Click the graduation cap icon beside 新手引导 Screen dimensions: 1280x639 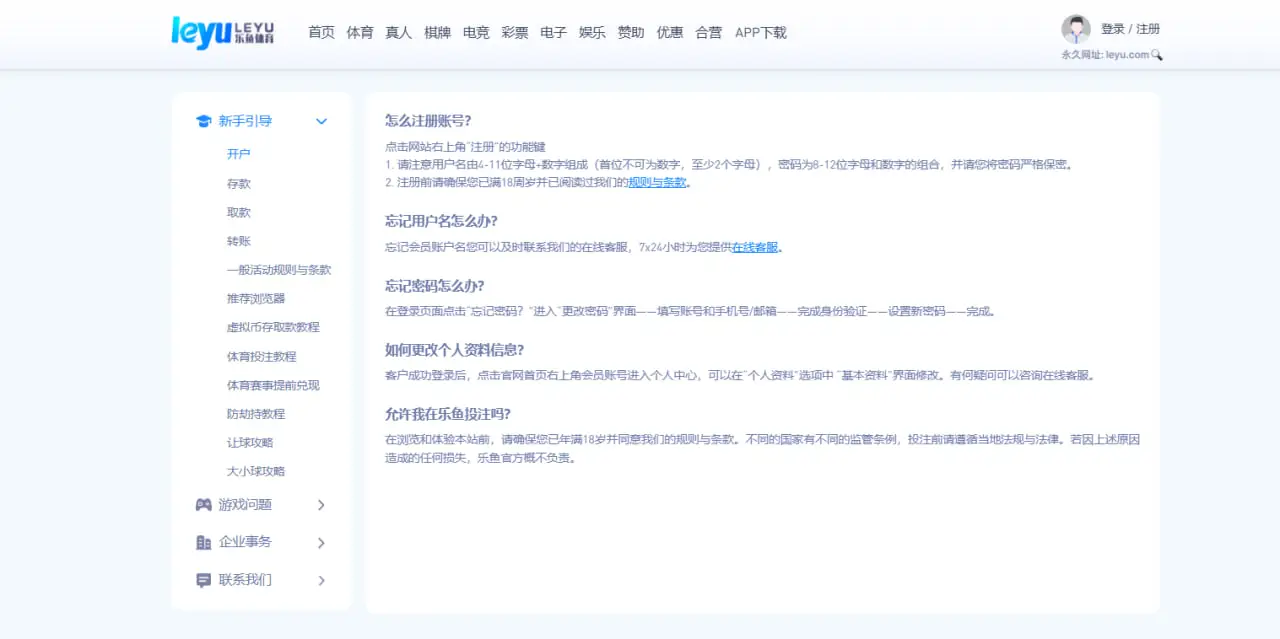coord(203,120)
